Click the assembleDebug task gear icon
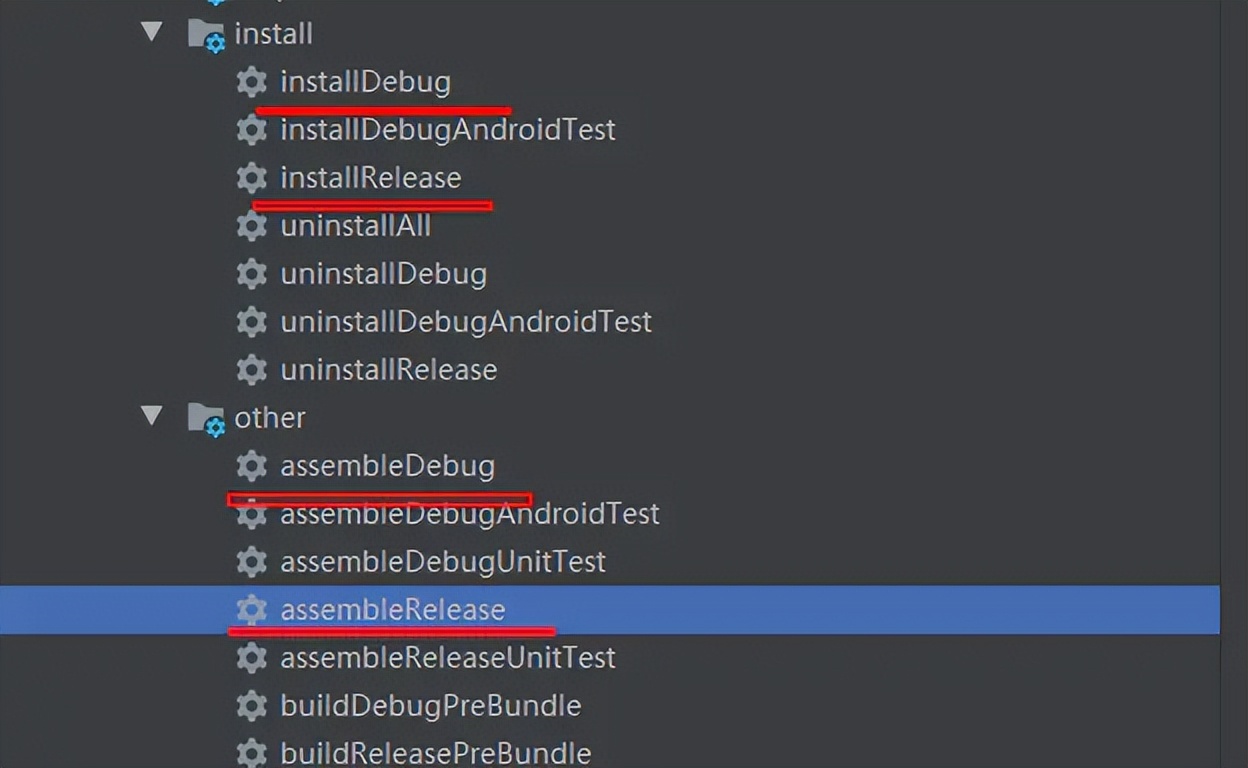 click(251, 465)
